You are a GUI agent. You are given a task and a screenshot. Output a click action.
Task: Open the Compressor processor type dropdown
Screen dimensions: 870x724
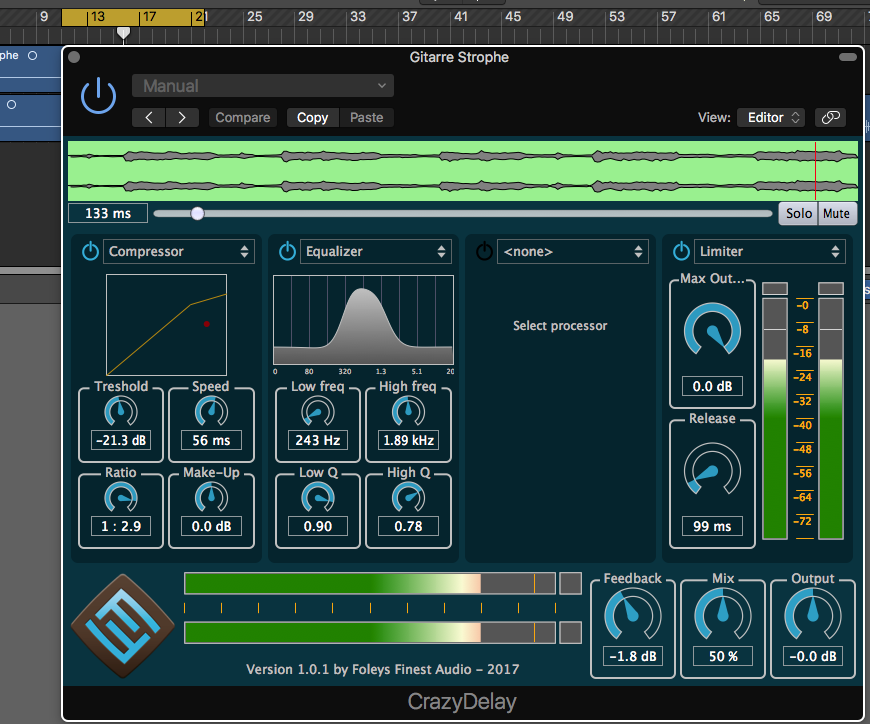(179, 251)
